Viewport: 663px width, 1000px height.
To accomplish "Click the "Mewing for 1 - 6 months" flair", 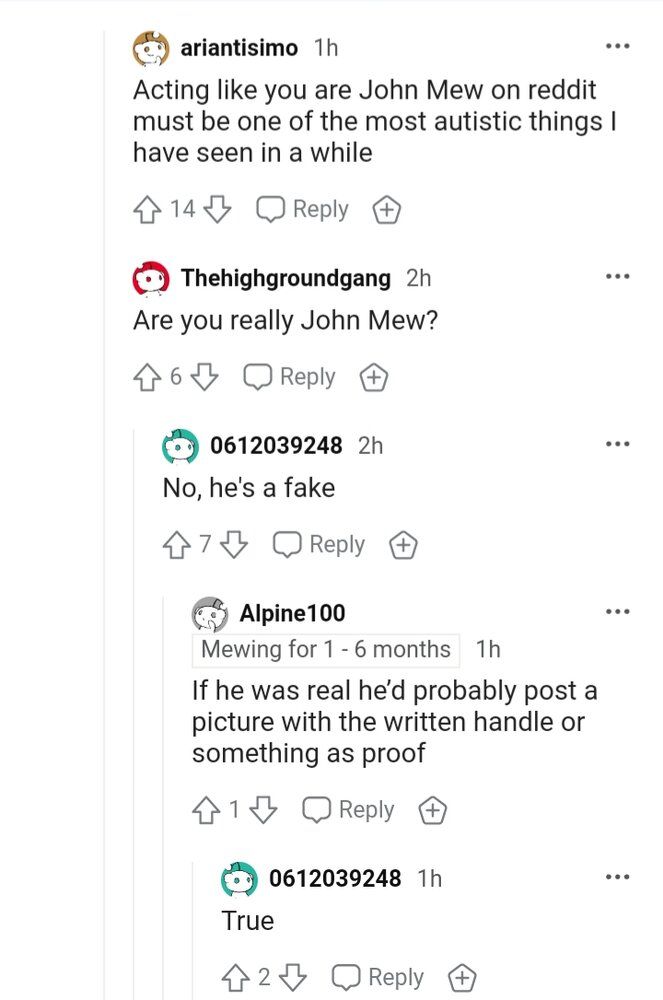I will [x=326, y=650].
